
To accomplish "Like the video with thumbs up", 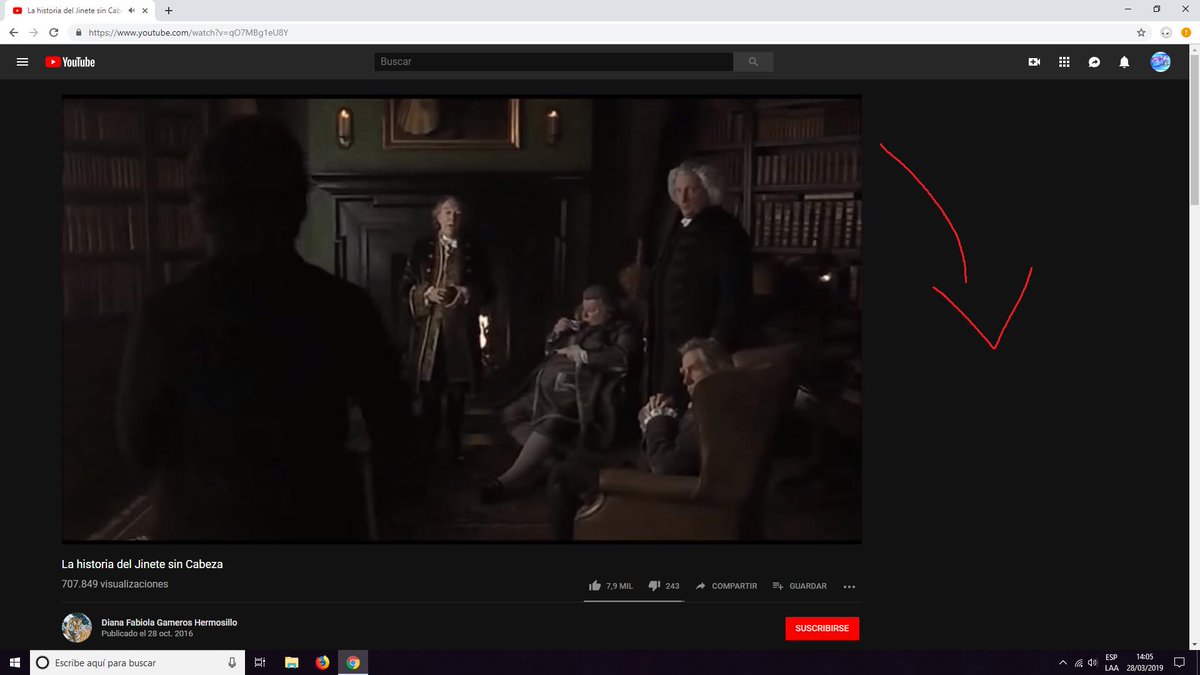I will coord(610,586).
